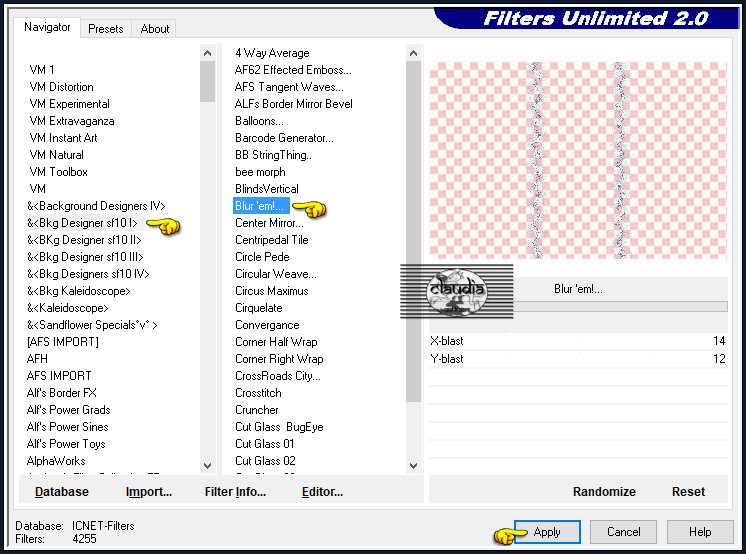Screen dimensions: 746x554
Task: Select category Alf's Power Toys
Action: (x=66, y=444)
